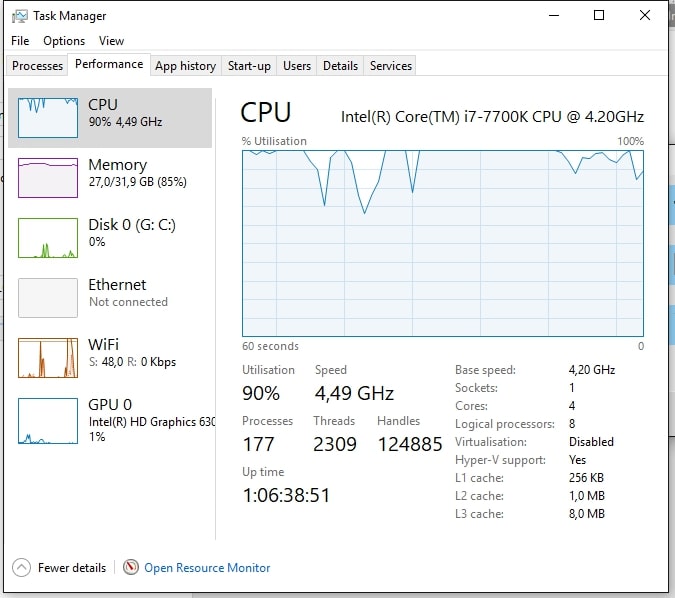Open the Options menu
Screen dimensions: 675x598
tap(64, 41)
